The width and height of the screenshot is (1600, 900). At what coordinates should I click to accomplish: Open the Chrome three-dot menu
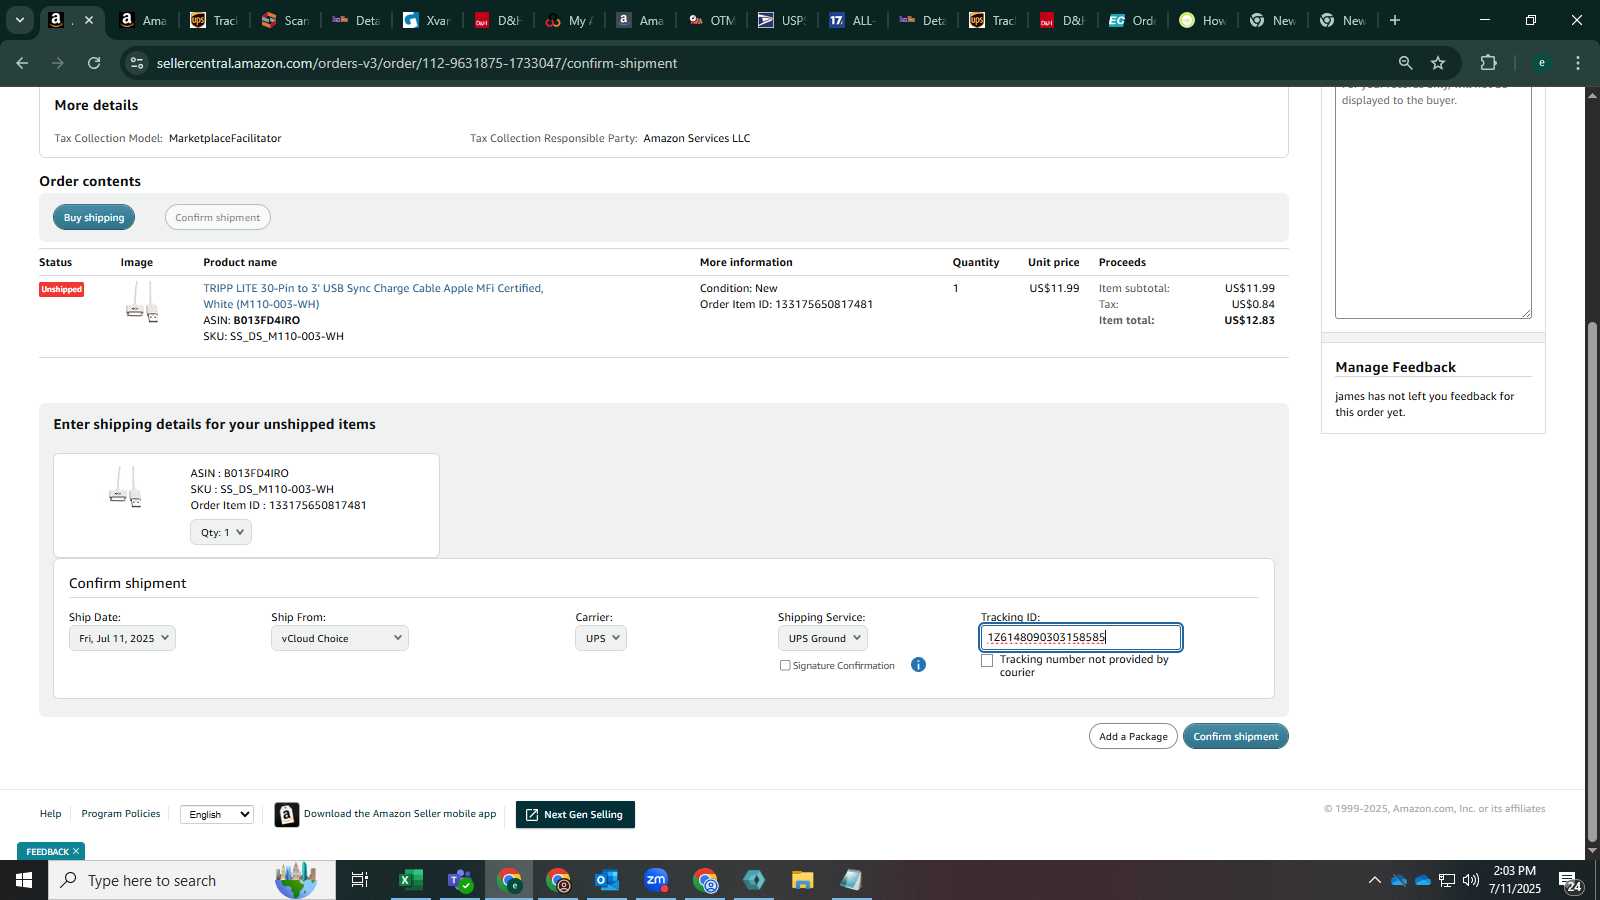click(x=1578, y=63)
